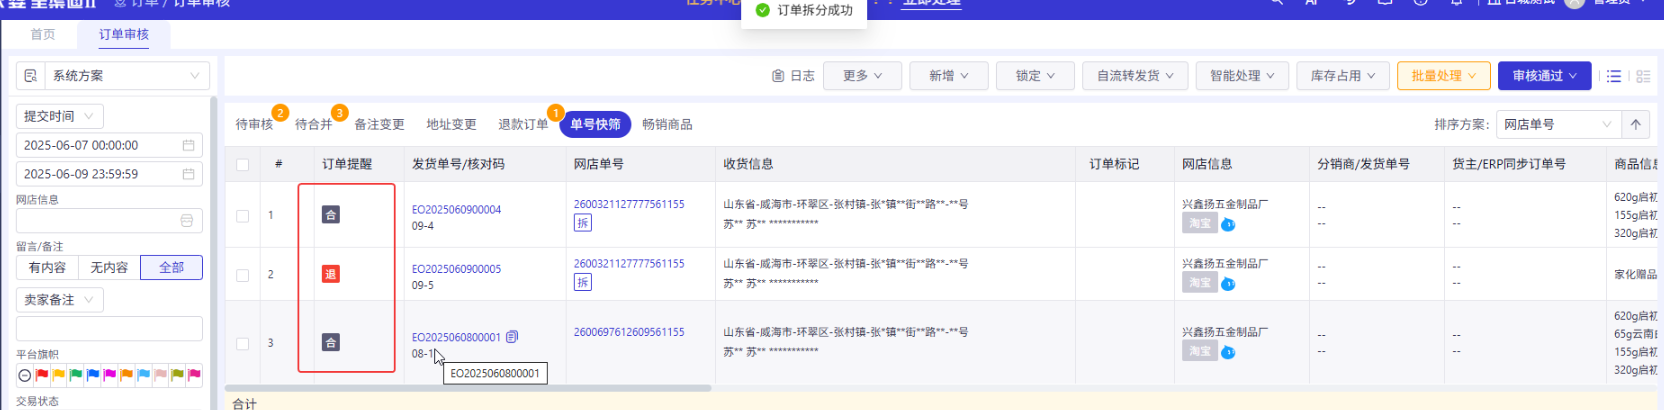Click the table's horizontal scrollbar

pos(468,388)
